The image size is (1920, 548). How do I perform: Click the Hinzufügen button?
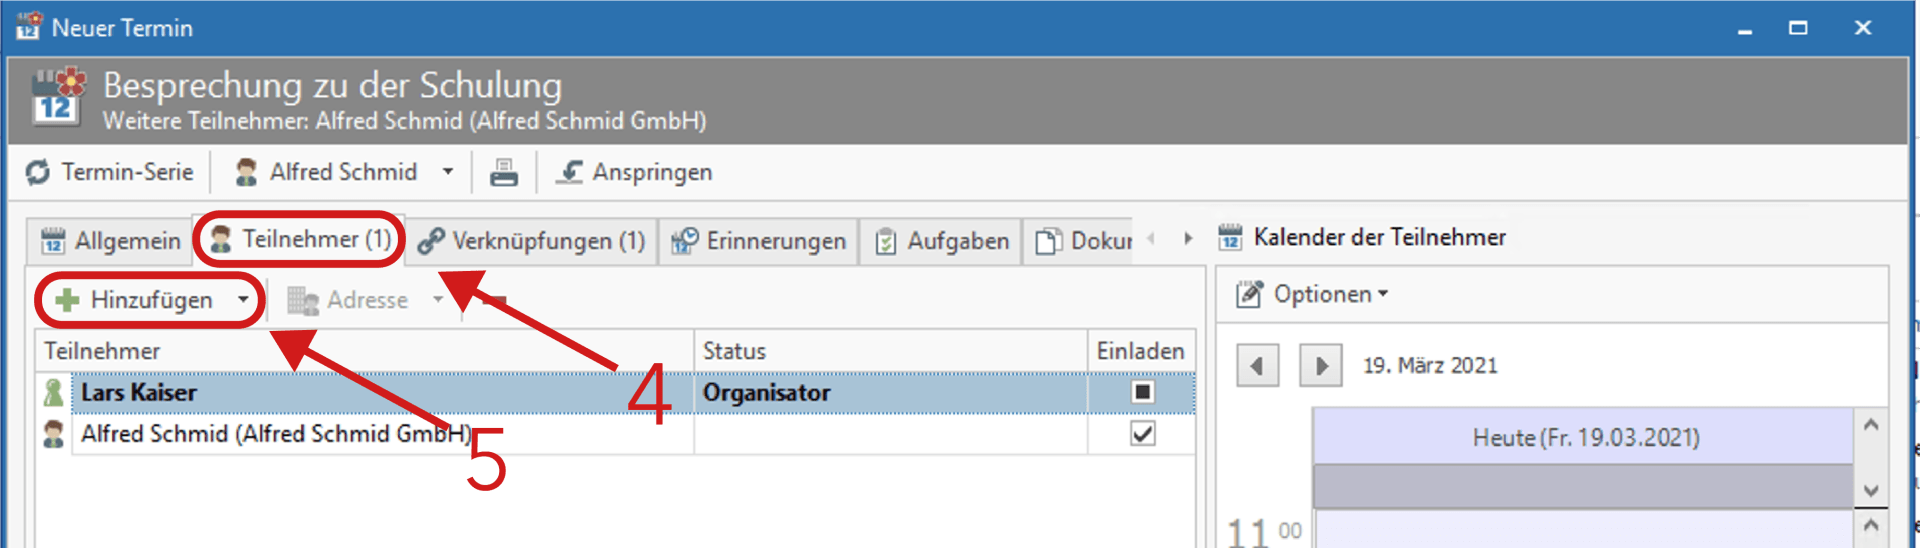135,300
